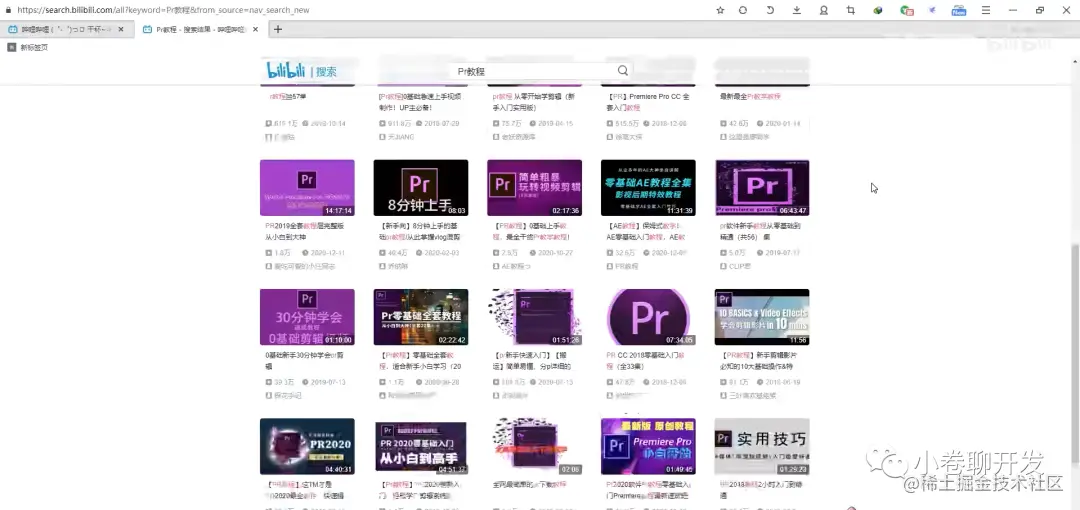Click play-count icon beside 40.4万
Viewport: 1080px width, 510px height.
[x=382, y=253]
